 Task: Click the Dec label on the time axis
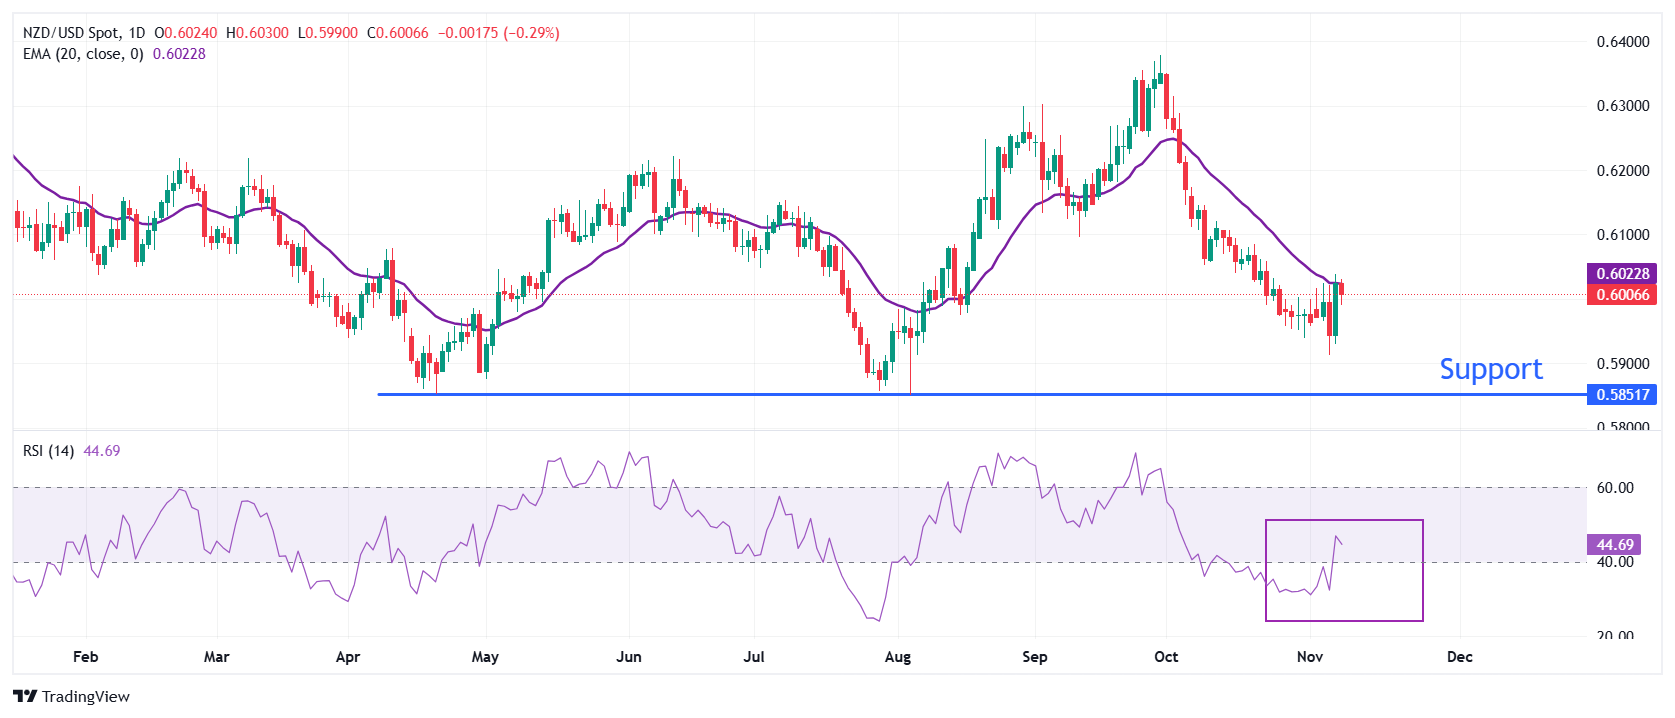[x=1459, y=657]
